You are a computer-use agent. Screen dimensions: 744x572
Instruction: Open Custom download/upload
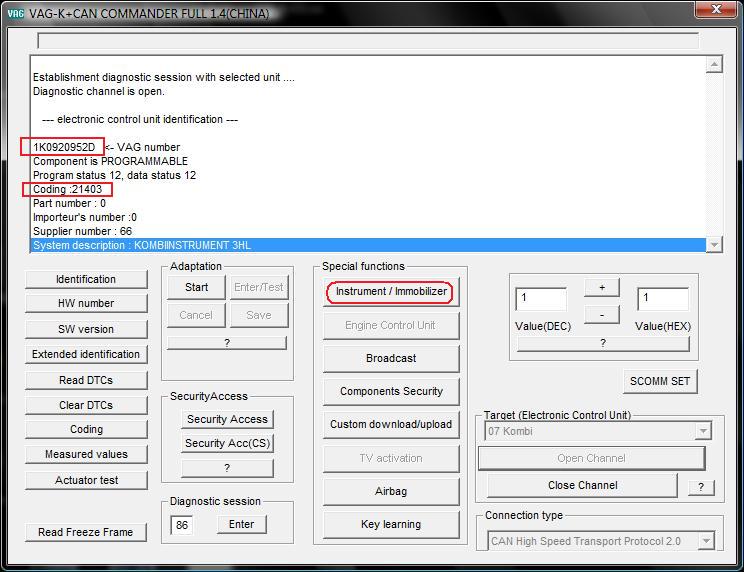pyautogui.click(x=391, y=424)
